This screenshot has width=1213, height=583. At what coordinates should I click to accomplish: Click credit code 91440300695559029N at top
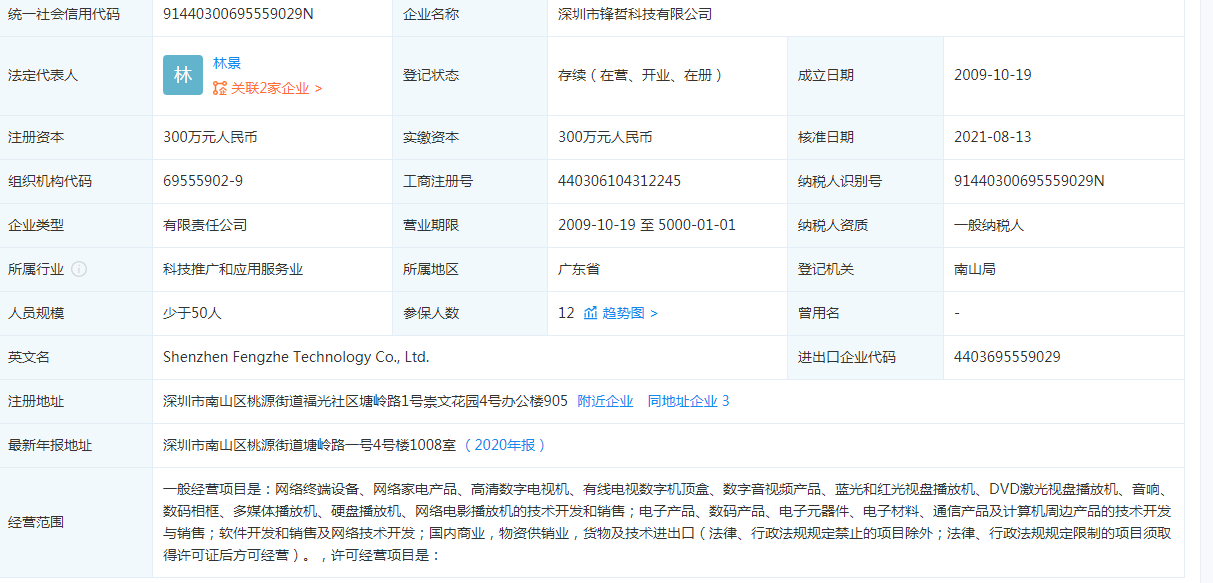tap(238, 15)
